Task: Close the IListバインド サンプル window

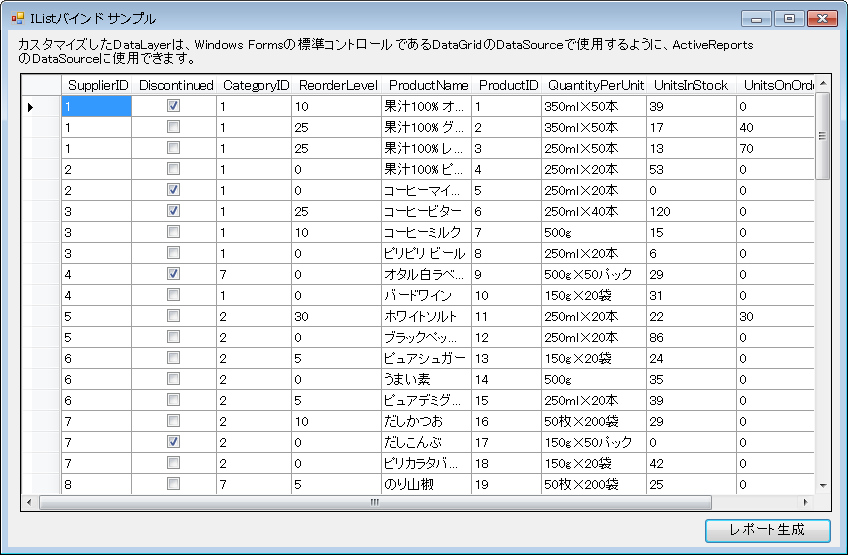Action: (x=822, y=19)
